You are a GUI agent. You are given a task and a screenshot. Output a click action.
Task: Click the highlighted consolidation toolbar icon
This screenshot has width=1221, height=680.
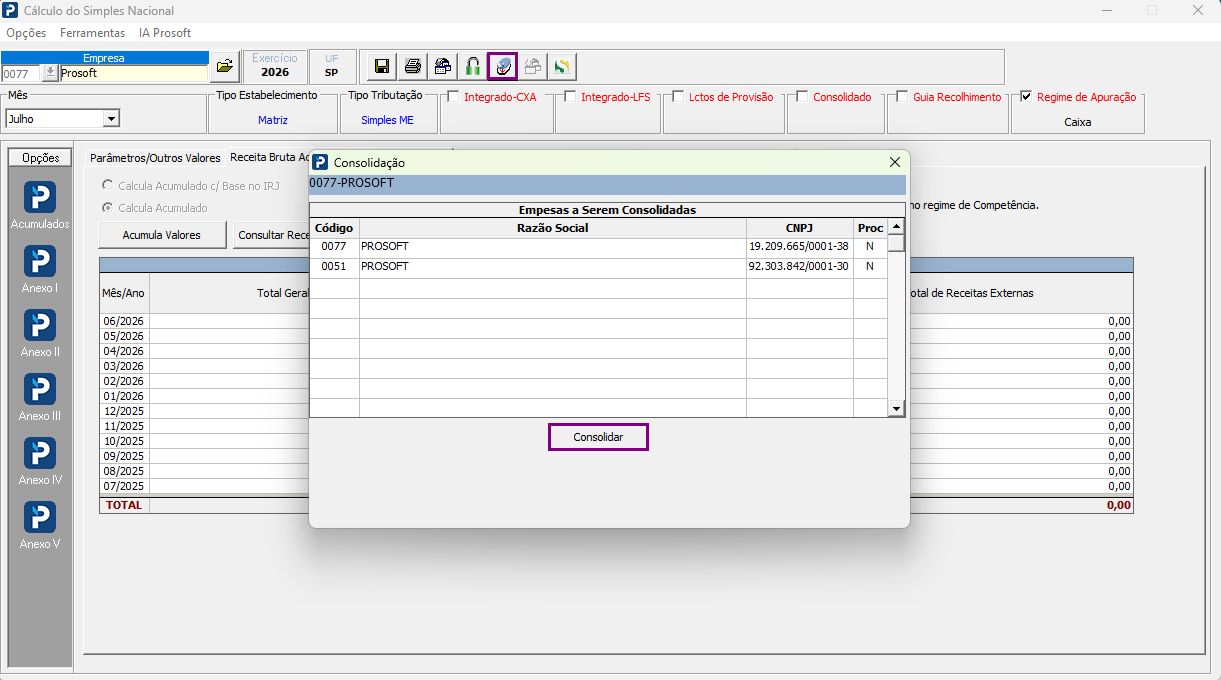502,67
